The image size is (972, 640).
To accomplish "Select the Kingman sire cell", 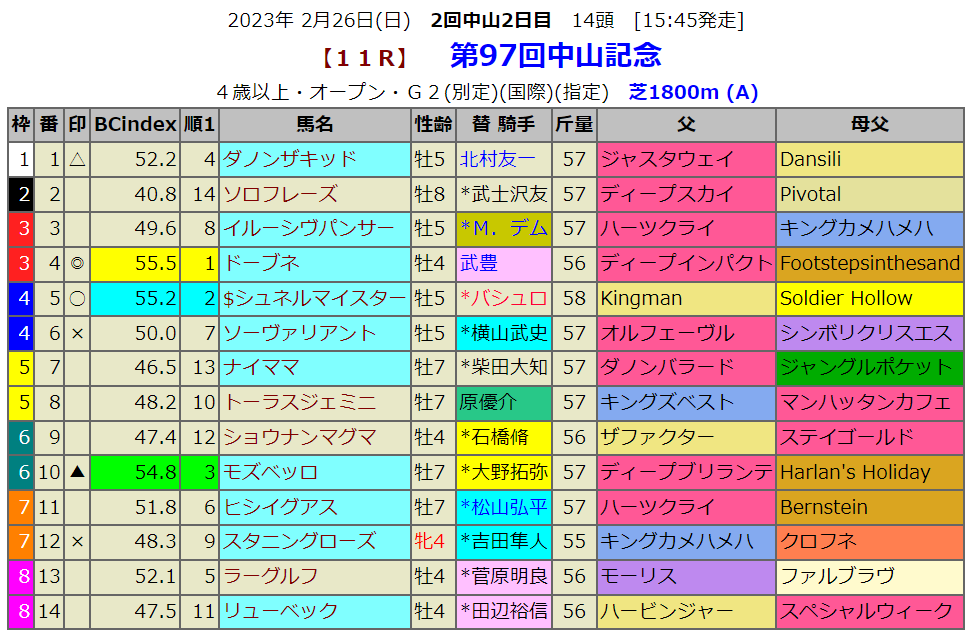I will tap(641, 298).
